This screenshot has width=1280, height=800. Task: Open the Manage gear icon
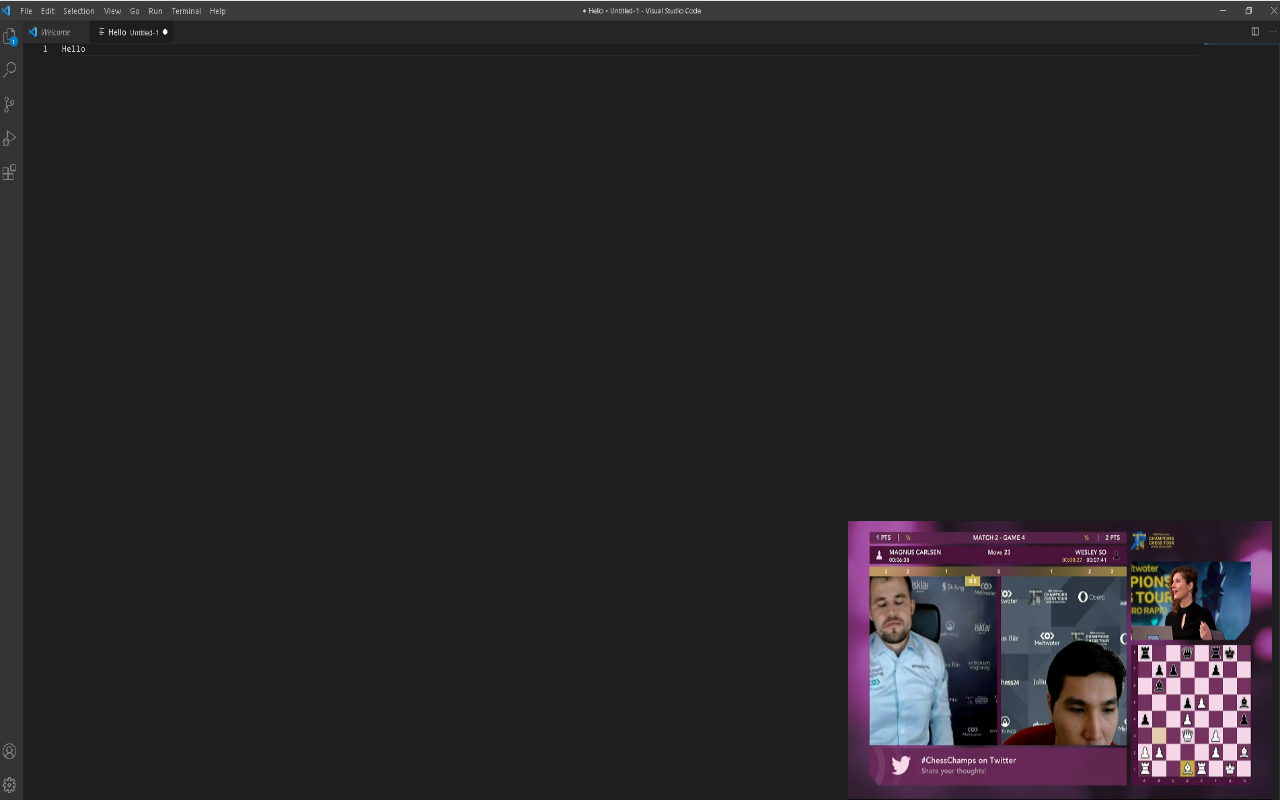click(x=10, y=785)
